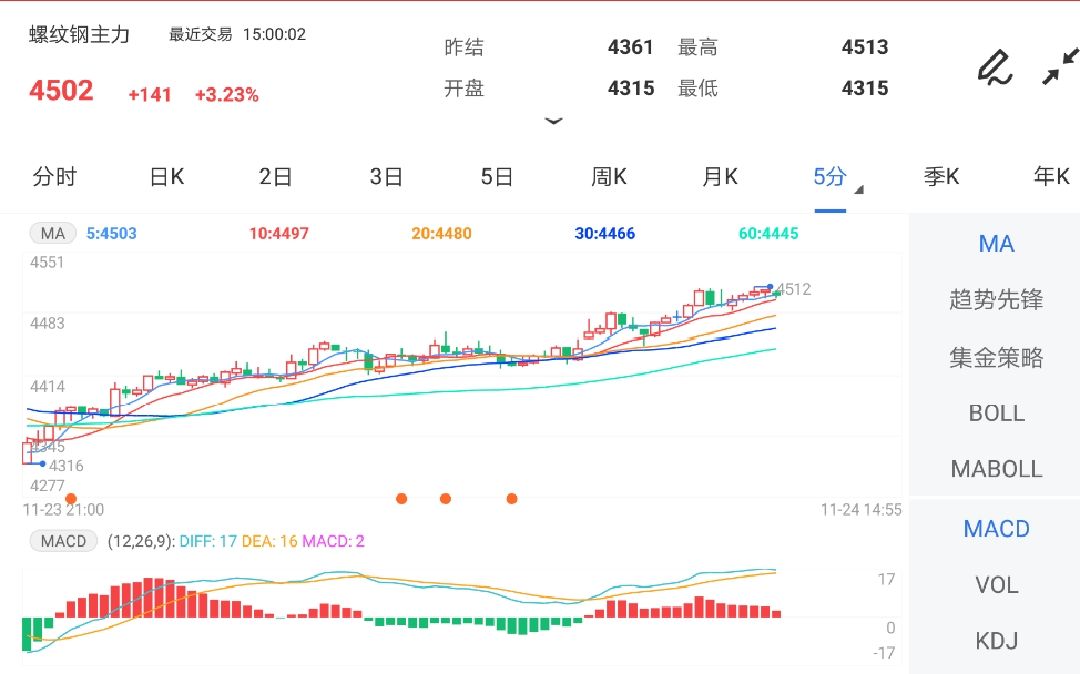Select MACD in the sub-indicator list
The image size is (1080, 674).
coord(997,529)
